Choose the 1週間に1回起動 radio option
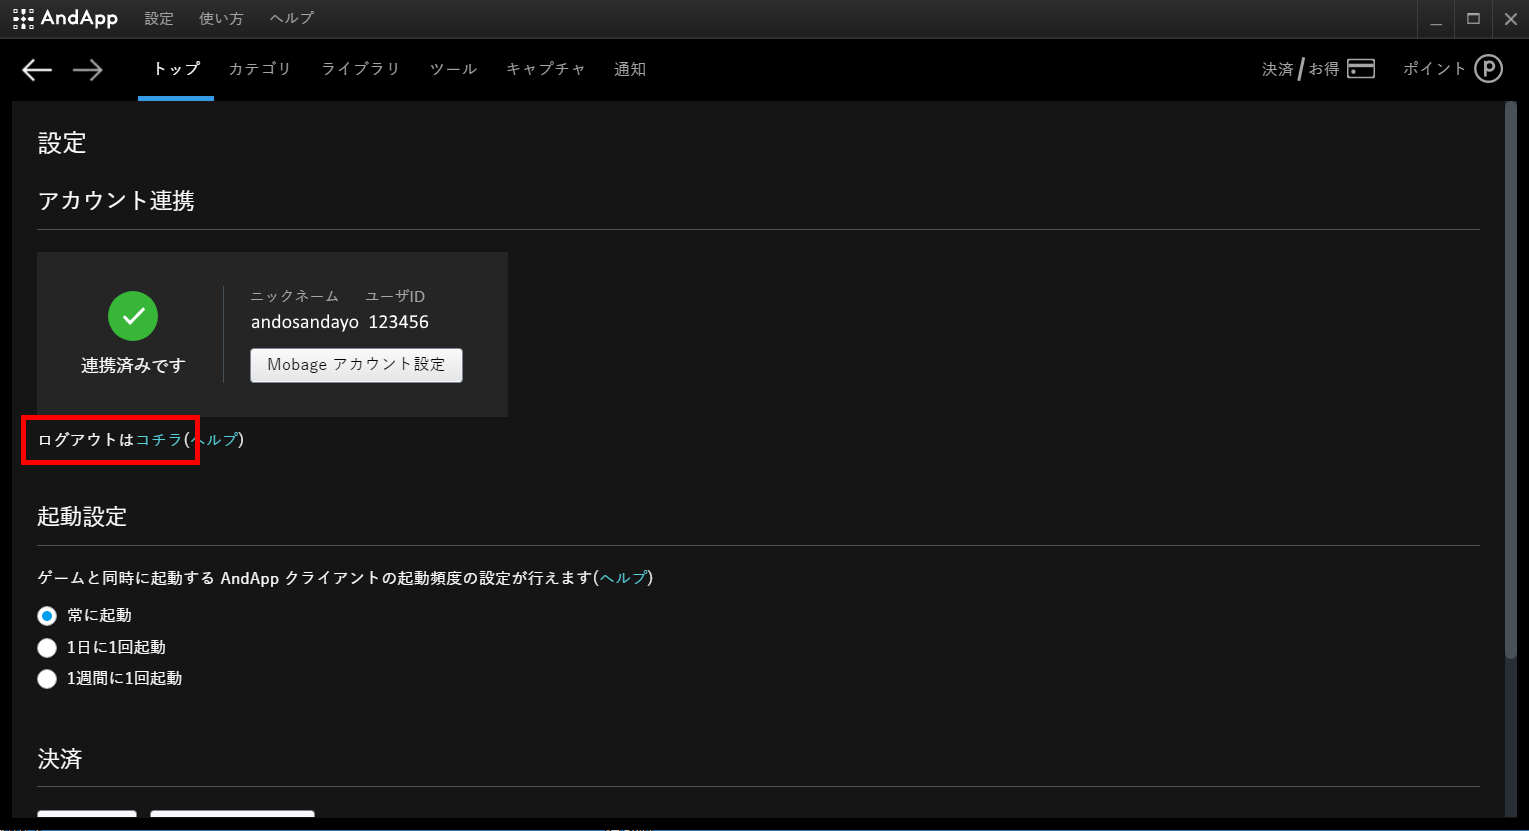This screenshot has height=831, width=1529. [x=47, y=679]
